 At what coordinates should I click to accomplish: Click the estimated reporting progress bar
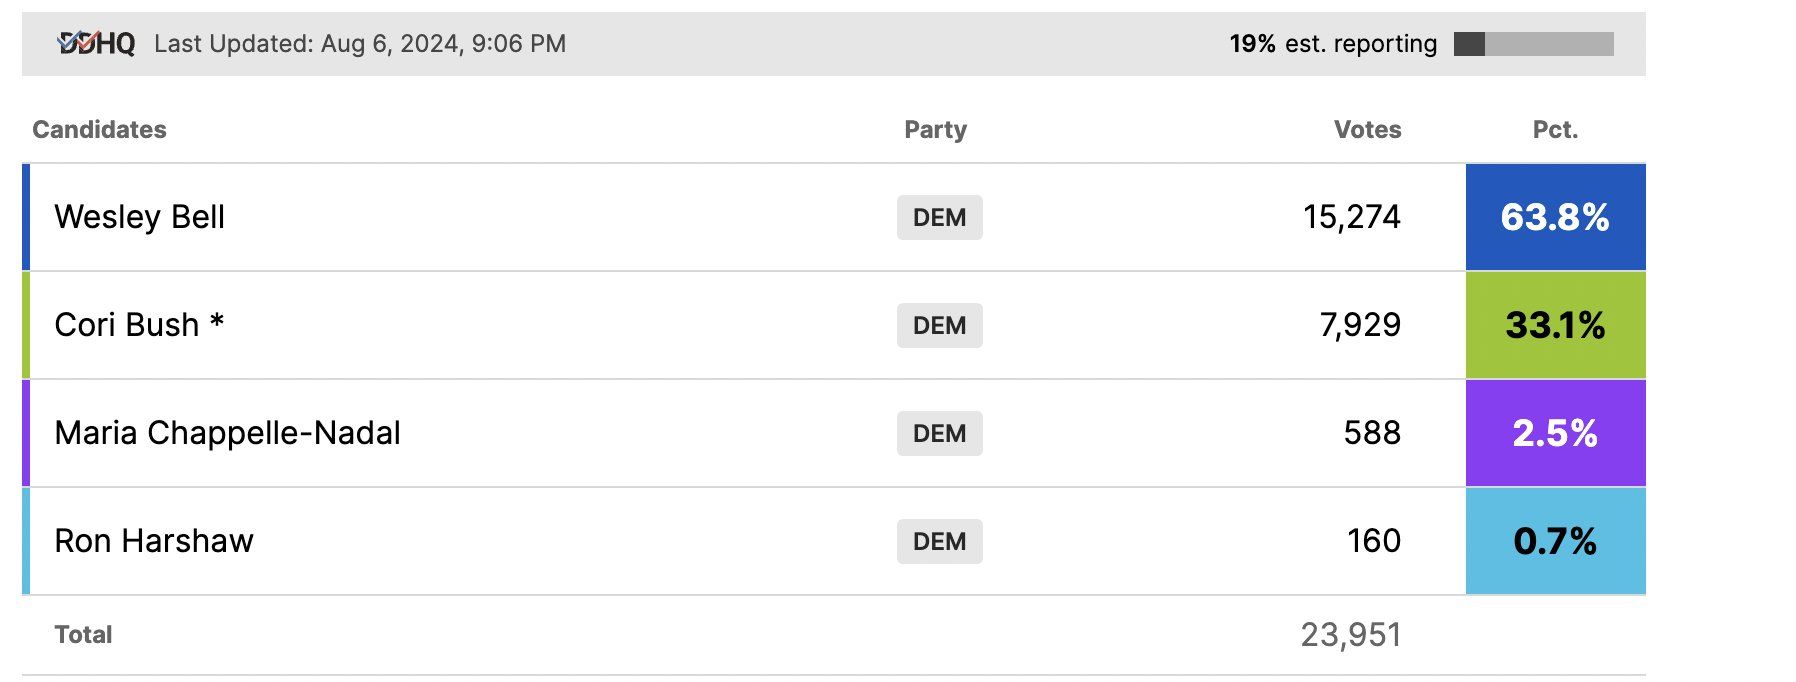point(1533,44)
